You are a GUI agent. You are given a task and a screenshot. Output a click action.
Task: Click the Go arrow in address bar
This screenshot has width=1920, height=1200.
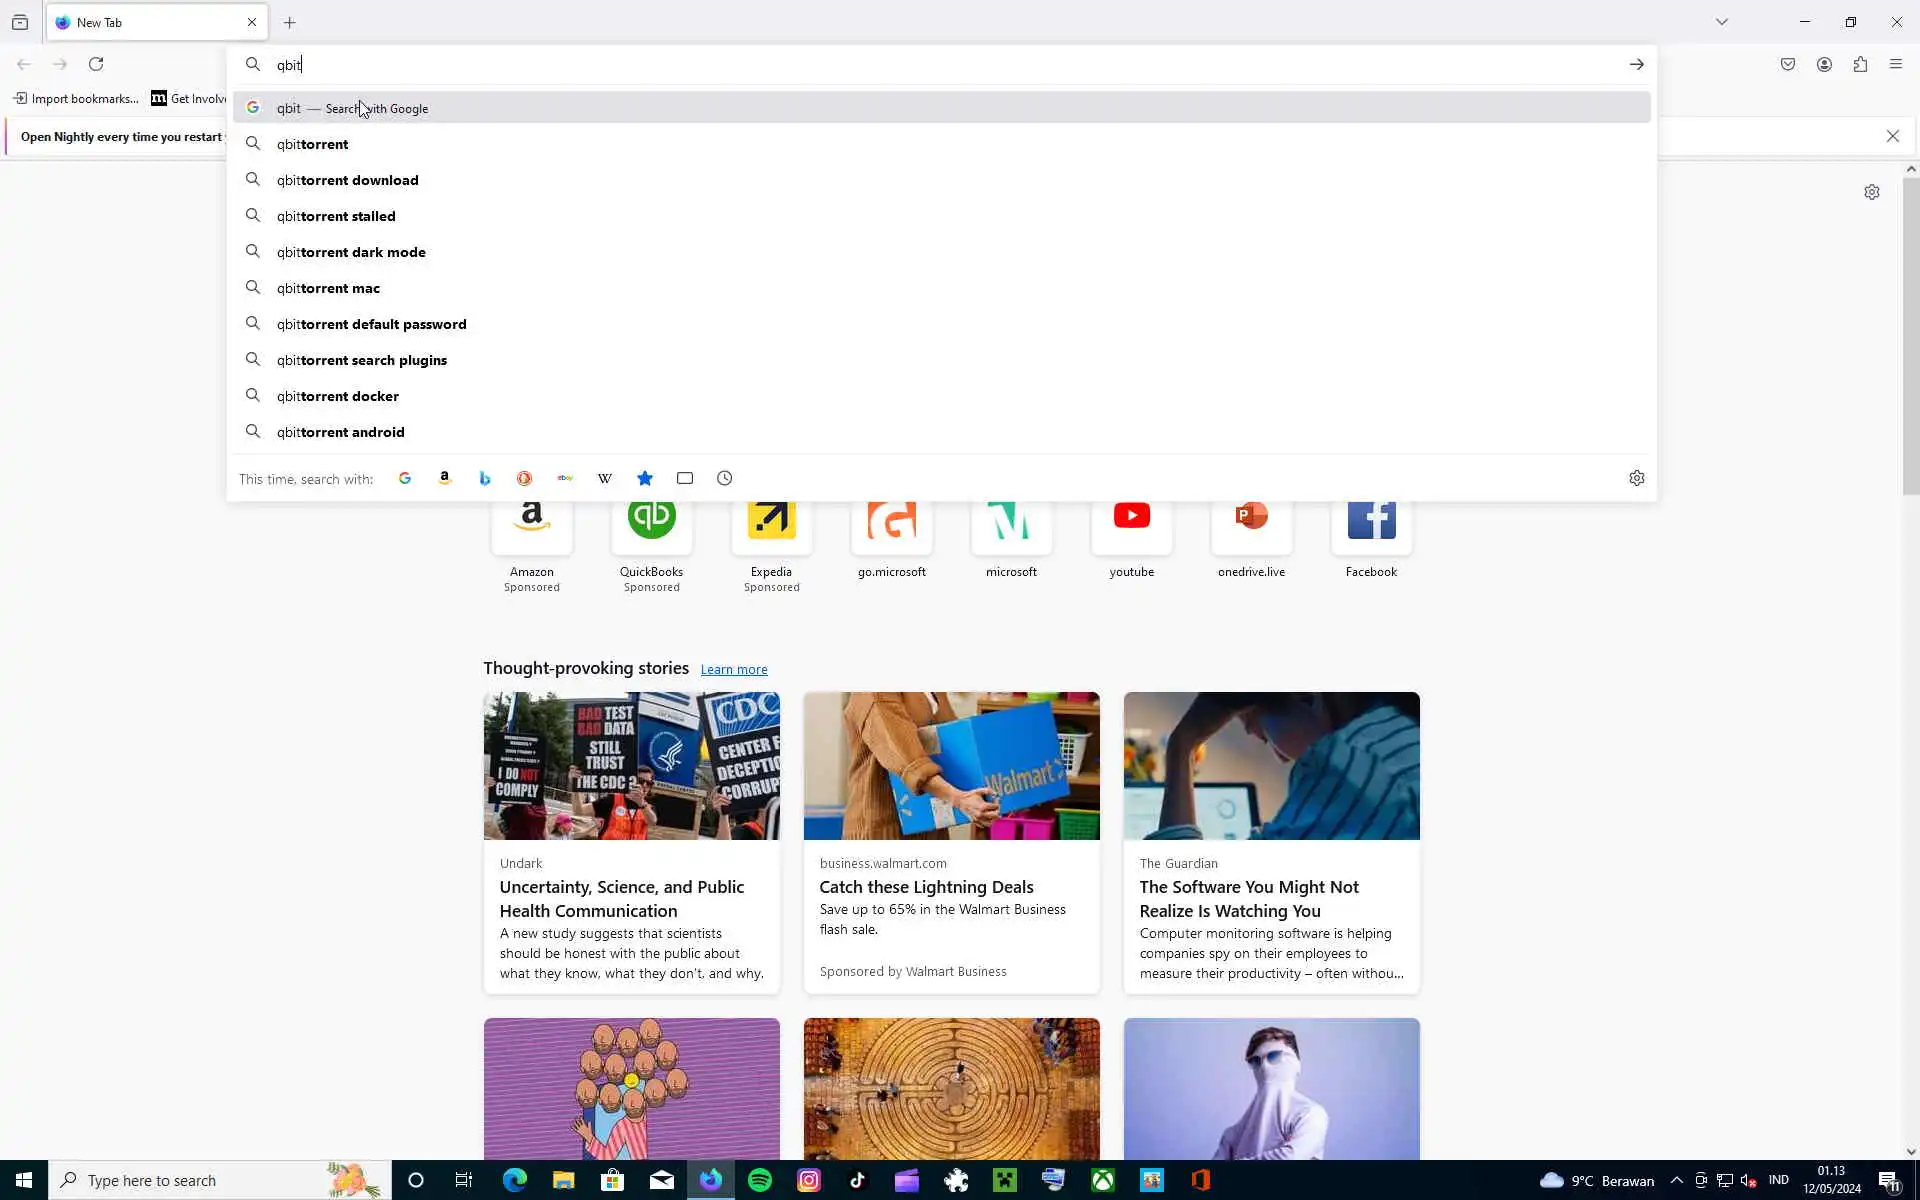(1636, 65)
